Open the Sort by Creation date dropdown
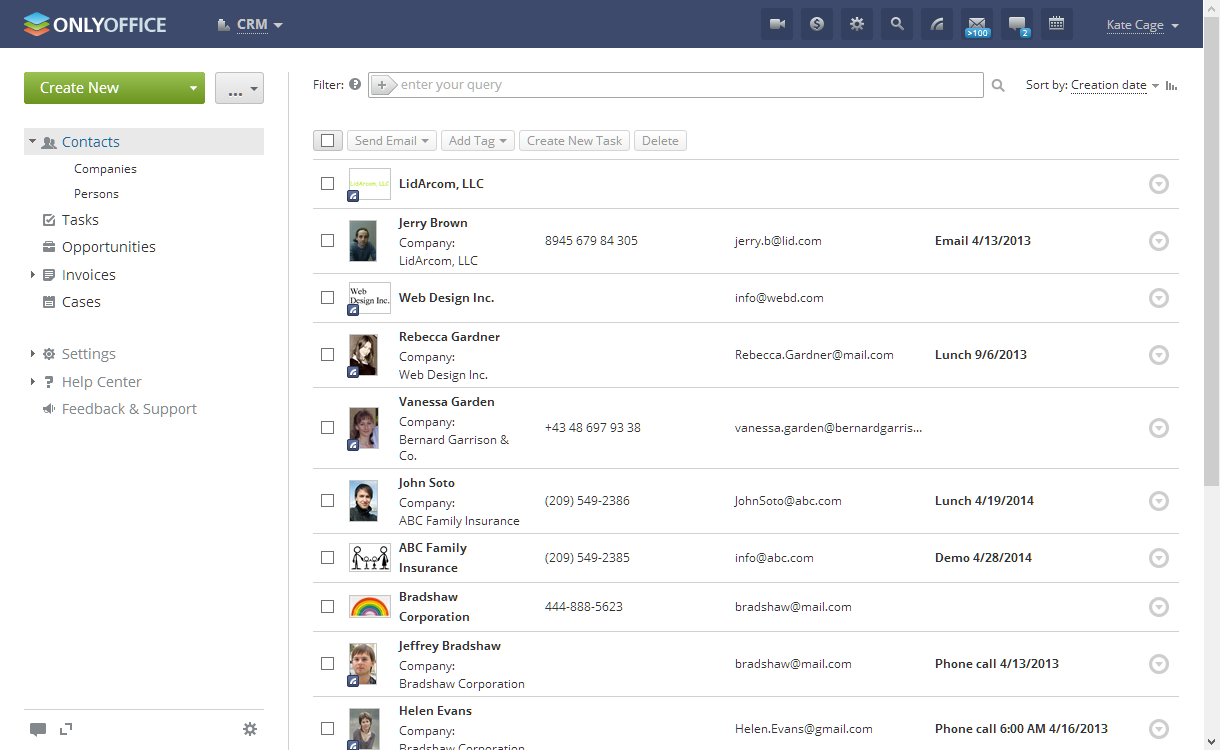1220x750 pixels. click(1114, 86)
